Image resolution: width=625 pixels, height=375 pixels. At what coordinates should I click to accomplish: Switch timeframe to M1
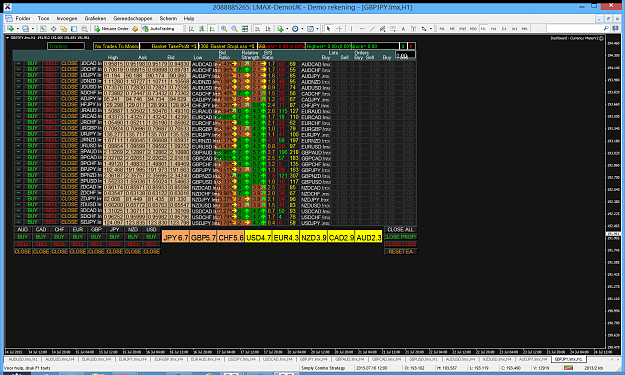442,29
